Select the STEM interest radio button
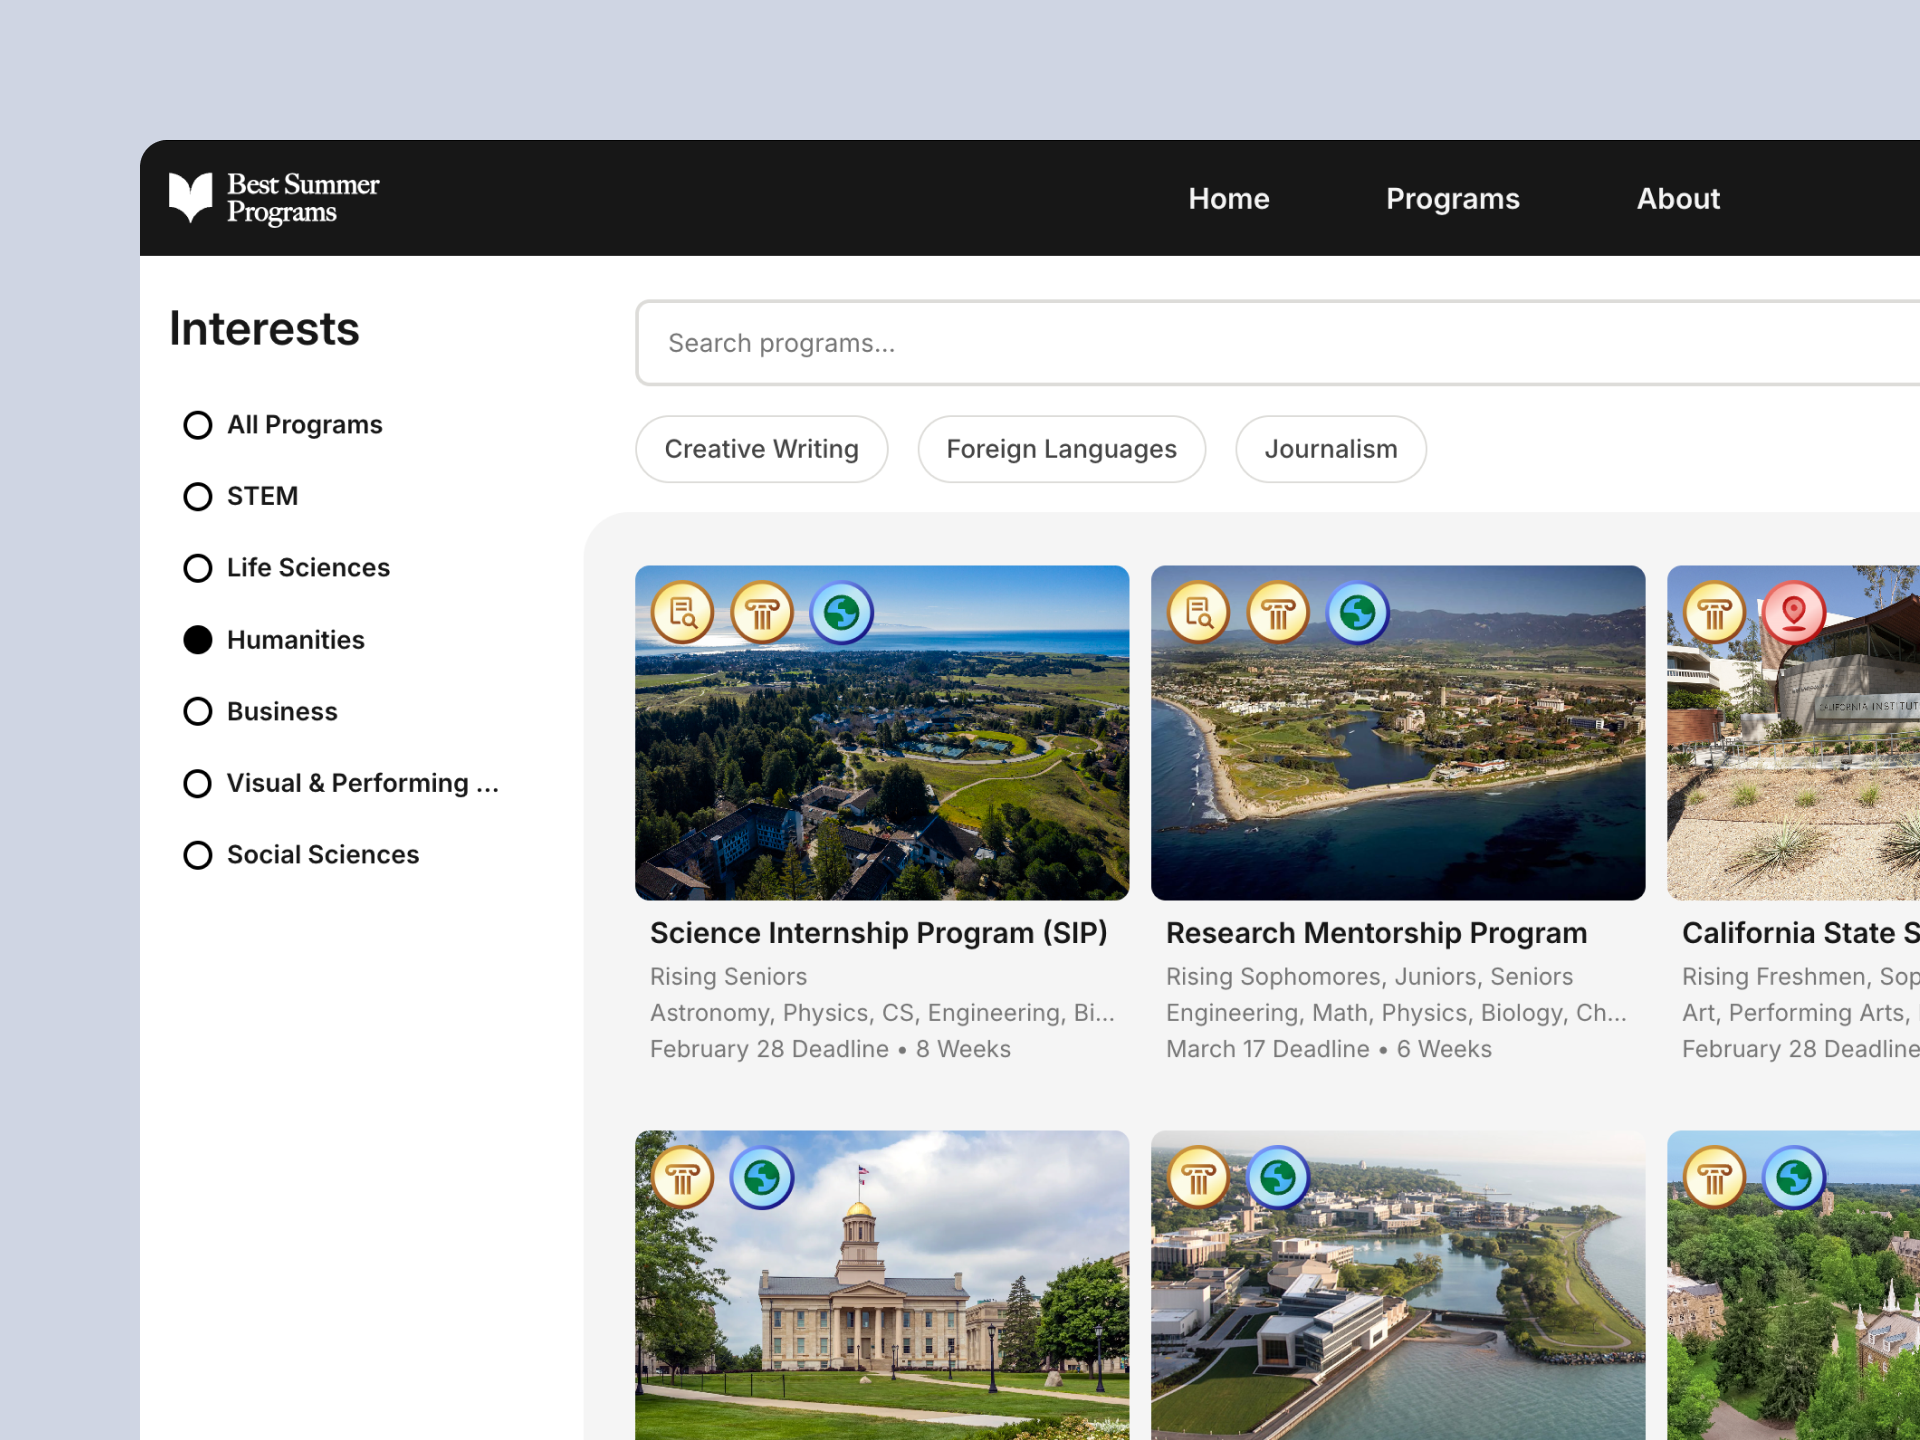The height and width of the screenshot is (1440, 1920). (x=198, y=497)
